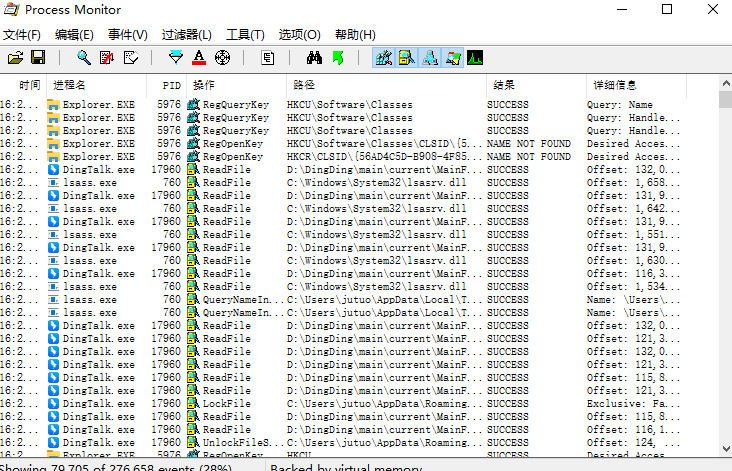Select lsass.exe row with Offset 1,551

coord(343,235)
